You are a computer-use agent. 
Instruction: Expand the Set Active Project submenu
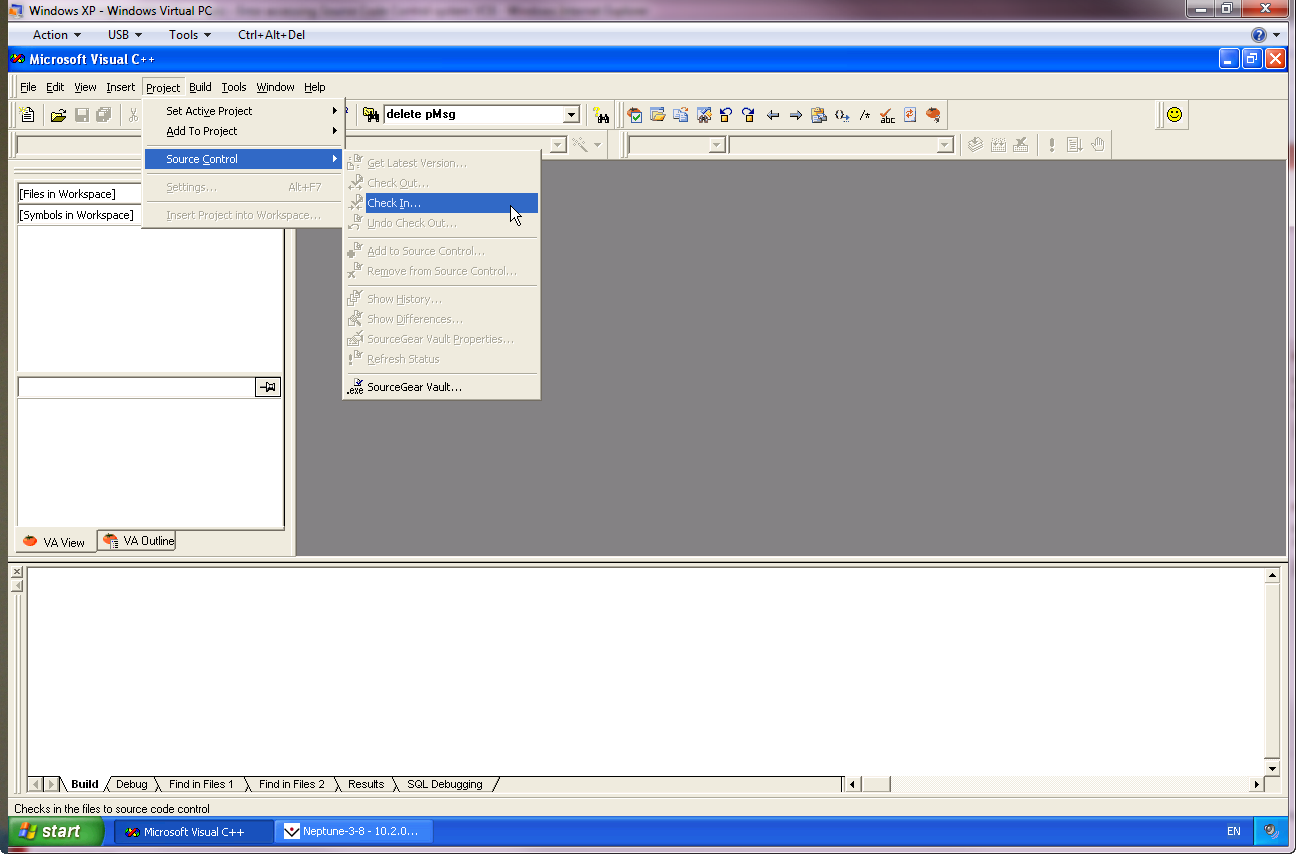click(243, 111)
